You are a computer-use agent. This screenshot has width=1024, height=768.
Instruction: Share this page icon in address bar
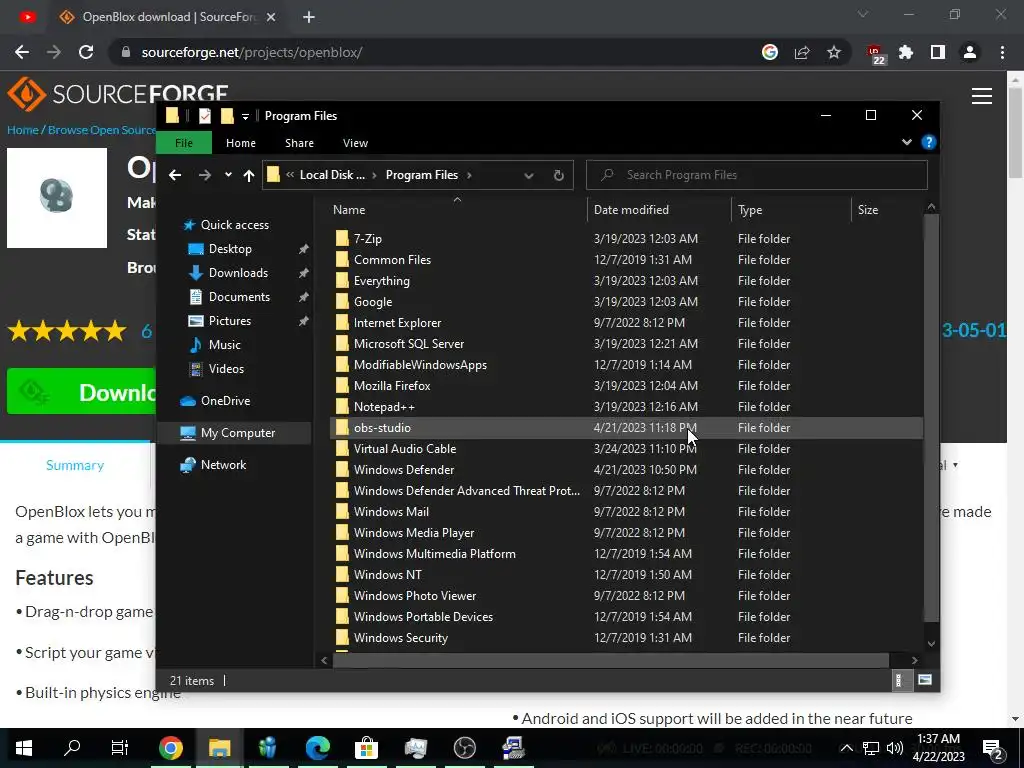tap(802, 52)
